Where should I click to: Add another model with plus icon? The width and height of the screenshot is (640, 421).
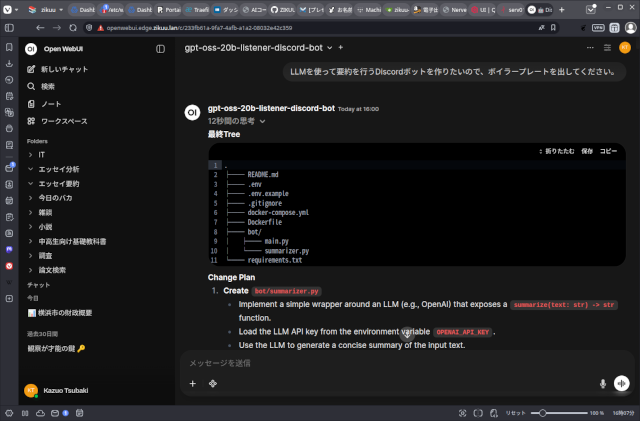click(341, 48)
